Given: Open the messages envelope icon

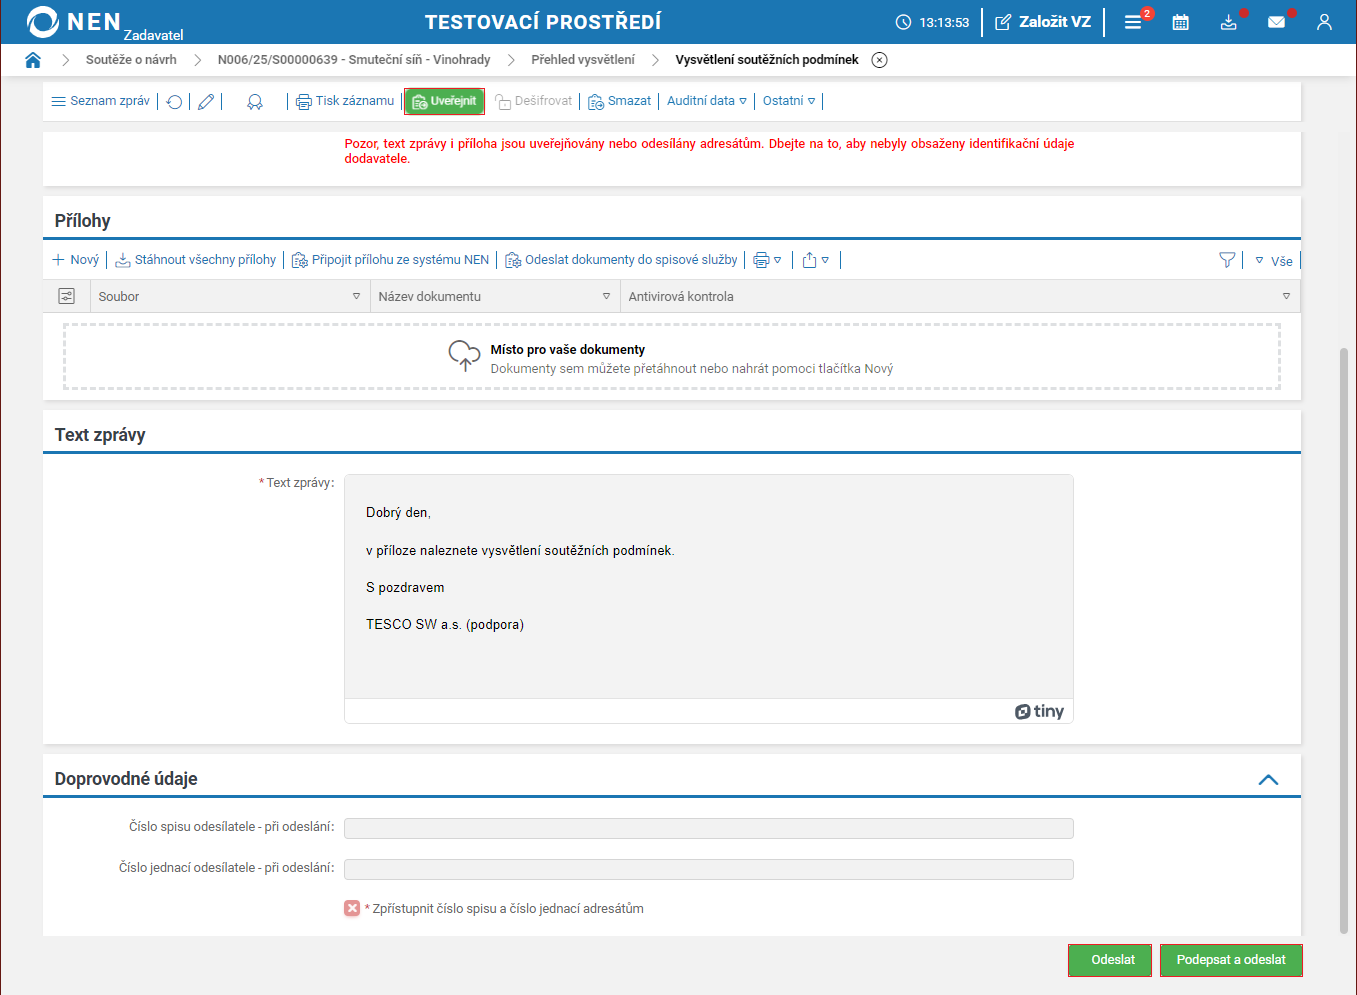Looking at the screenshot, I should pos(1277,22).
